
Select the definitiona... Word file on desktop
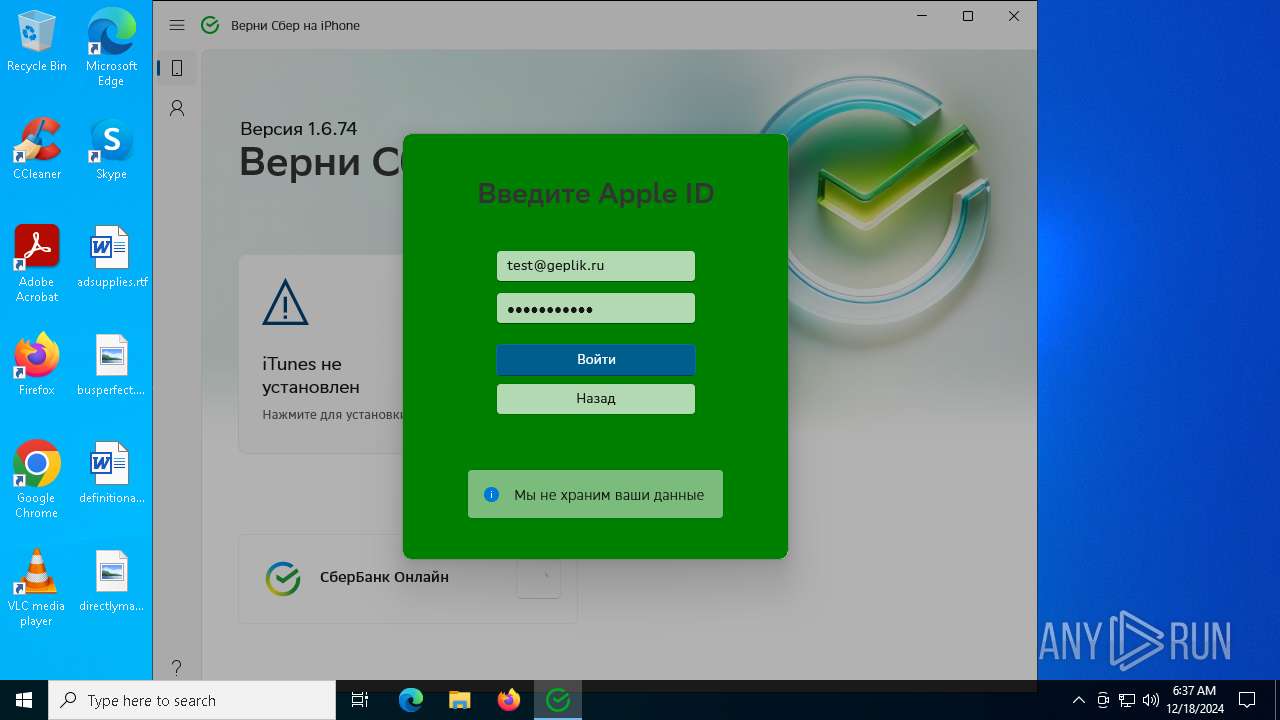[x=111, y=473]
